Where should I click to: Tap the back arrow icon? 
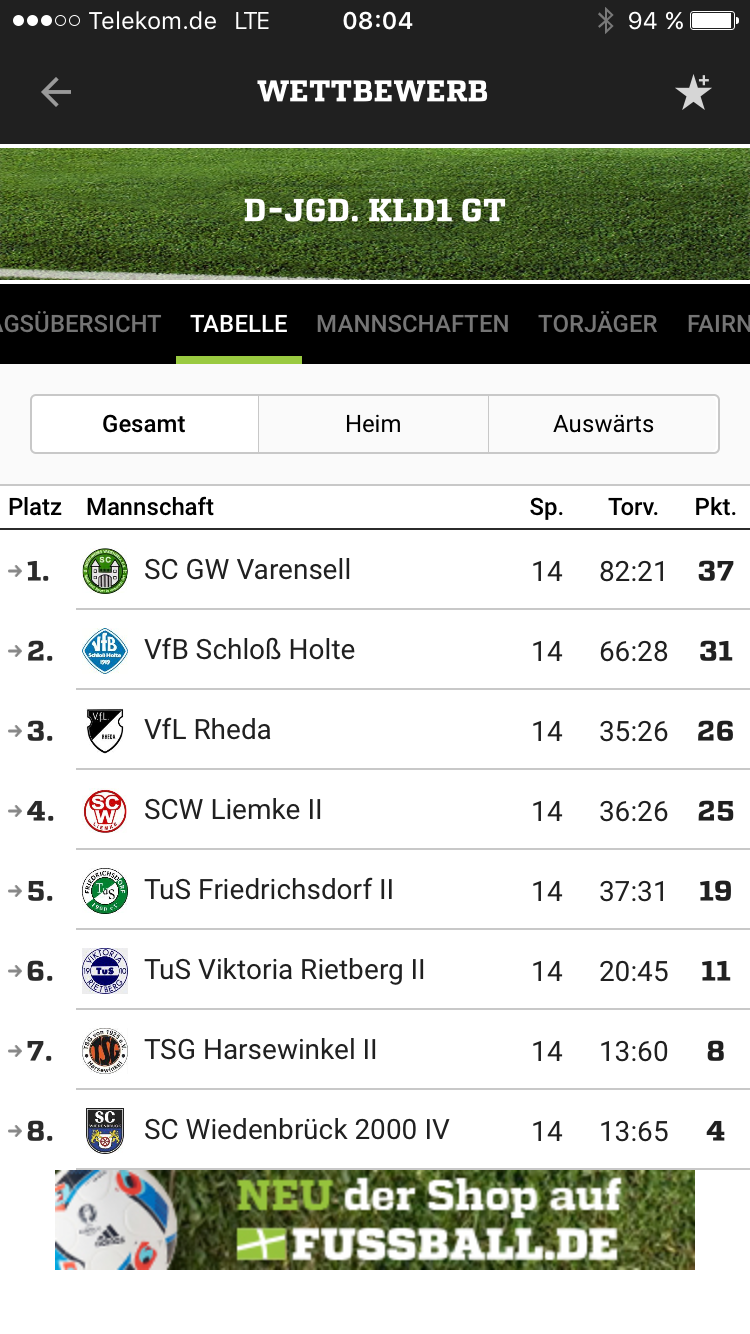click(56, 92)
